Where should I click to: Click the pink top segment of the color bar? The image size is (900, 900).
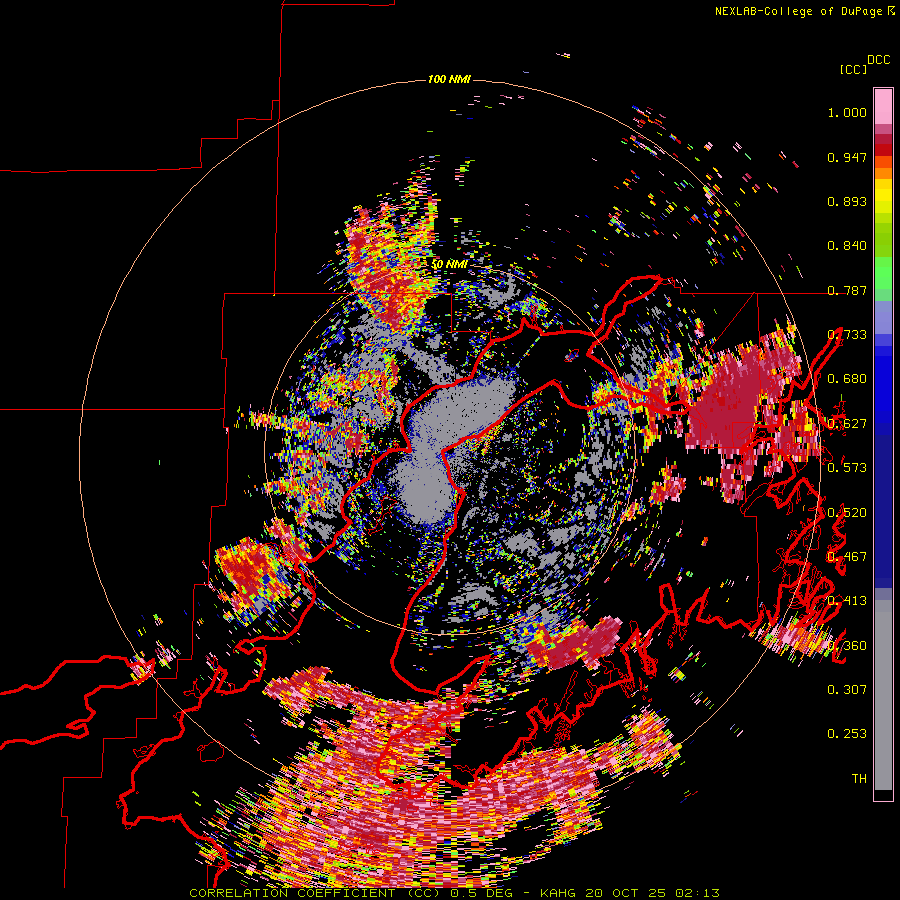click(x=883, y=107)
